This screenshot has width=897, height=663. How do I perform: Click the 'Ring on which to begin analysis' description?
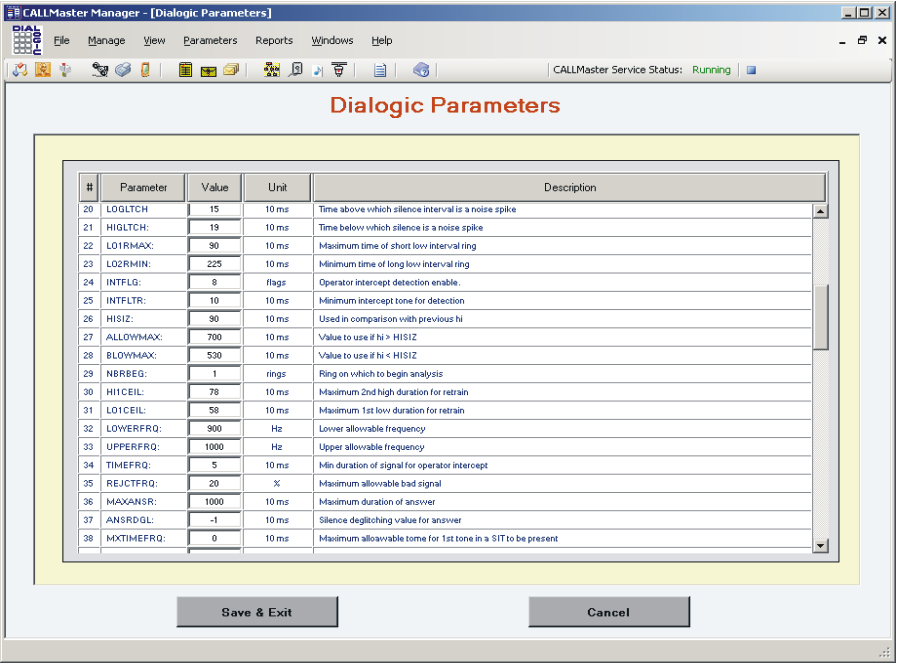point(381,374)
